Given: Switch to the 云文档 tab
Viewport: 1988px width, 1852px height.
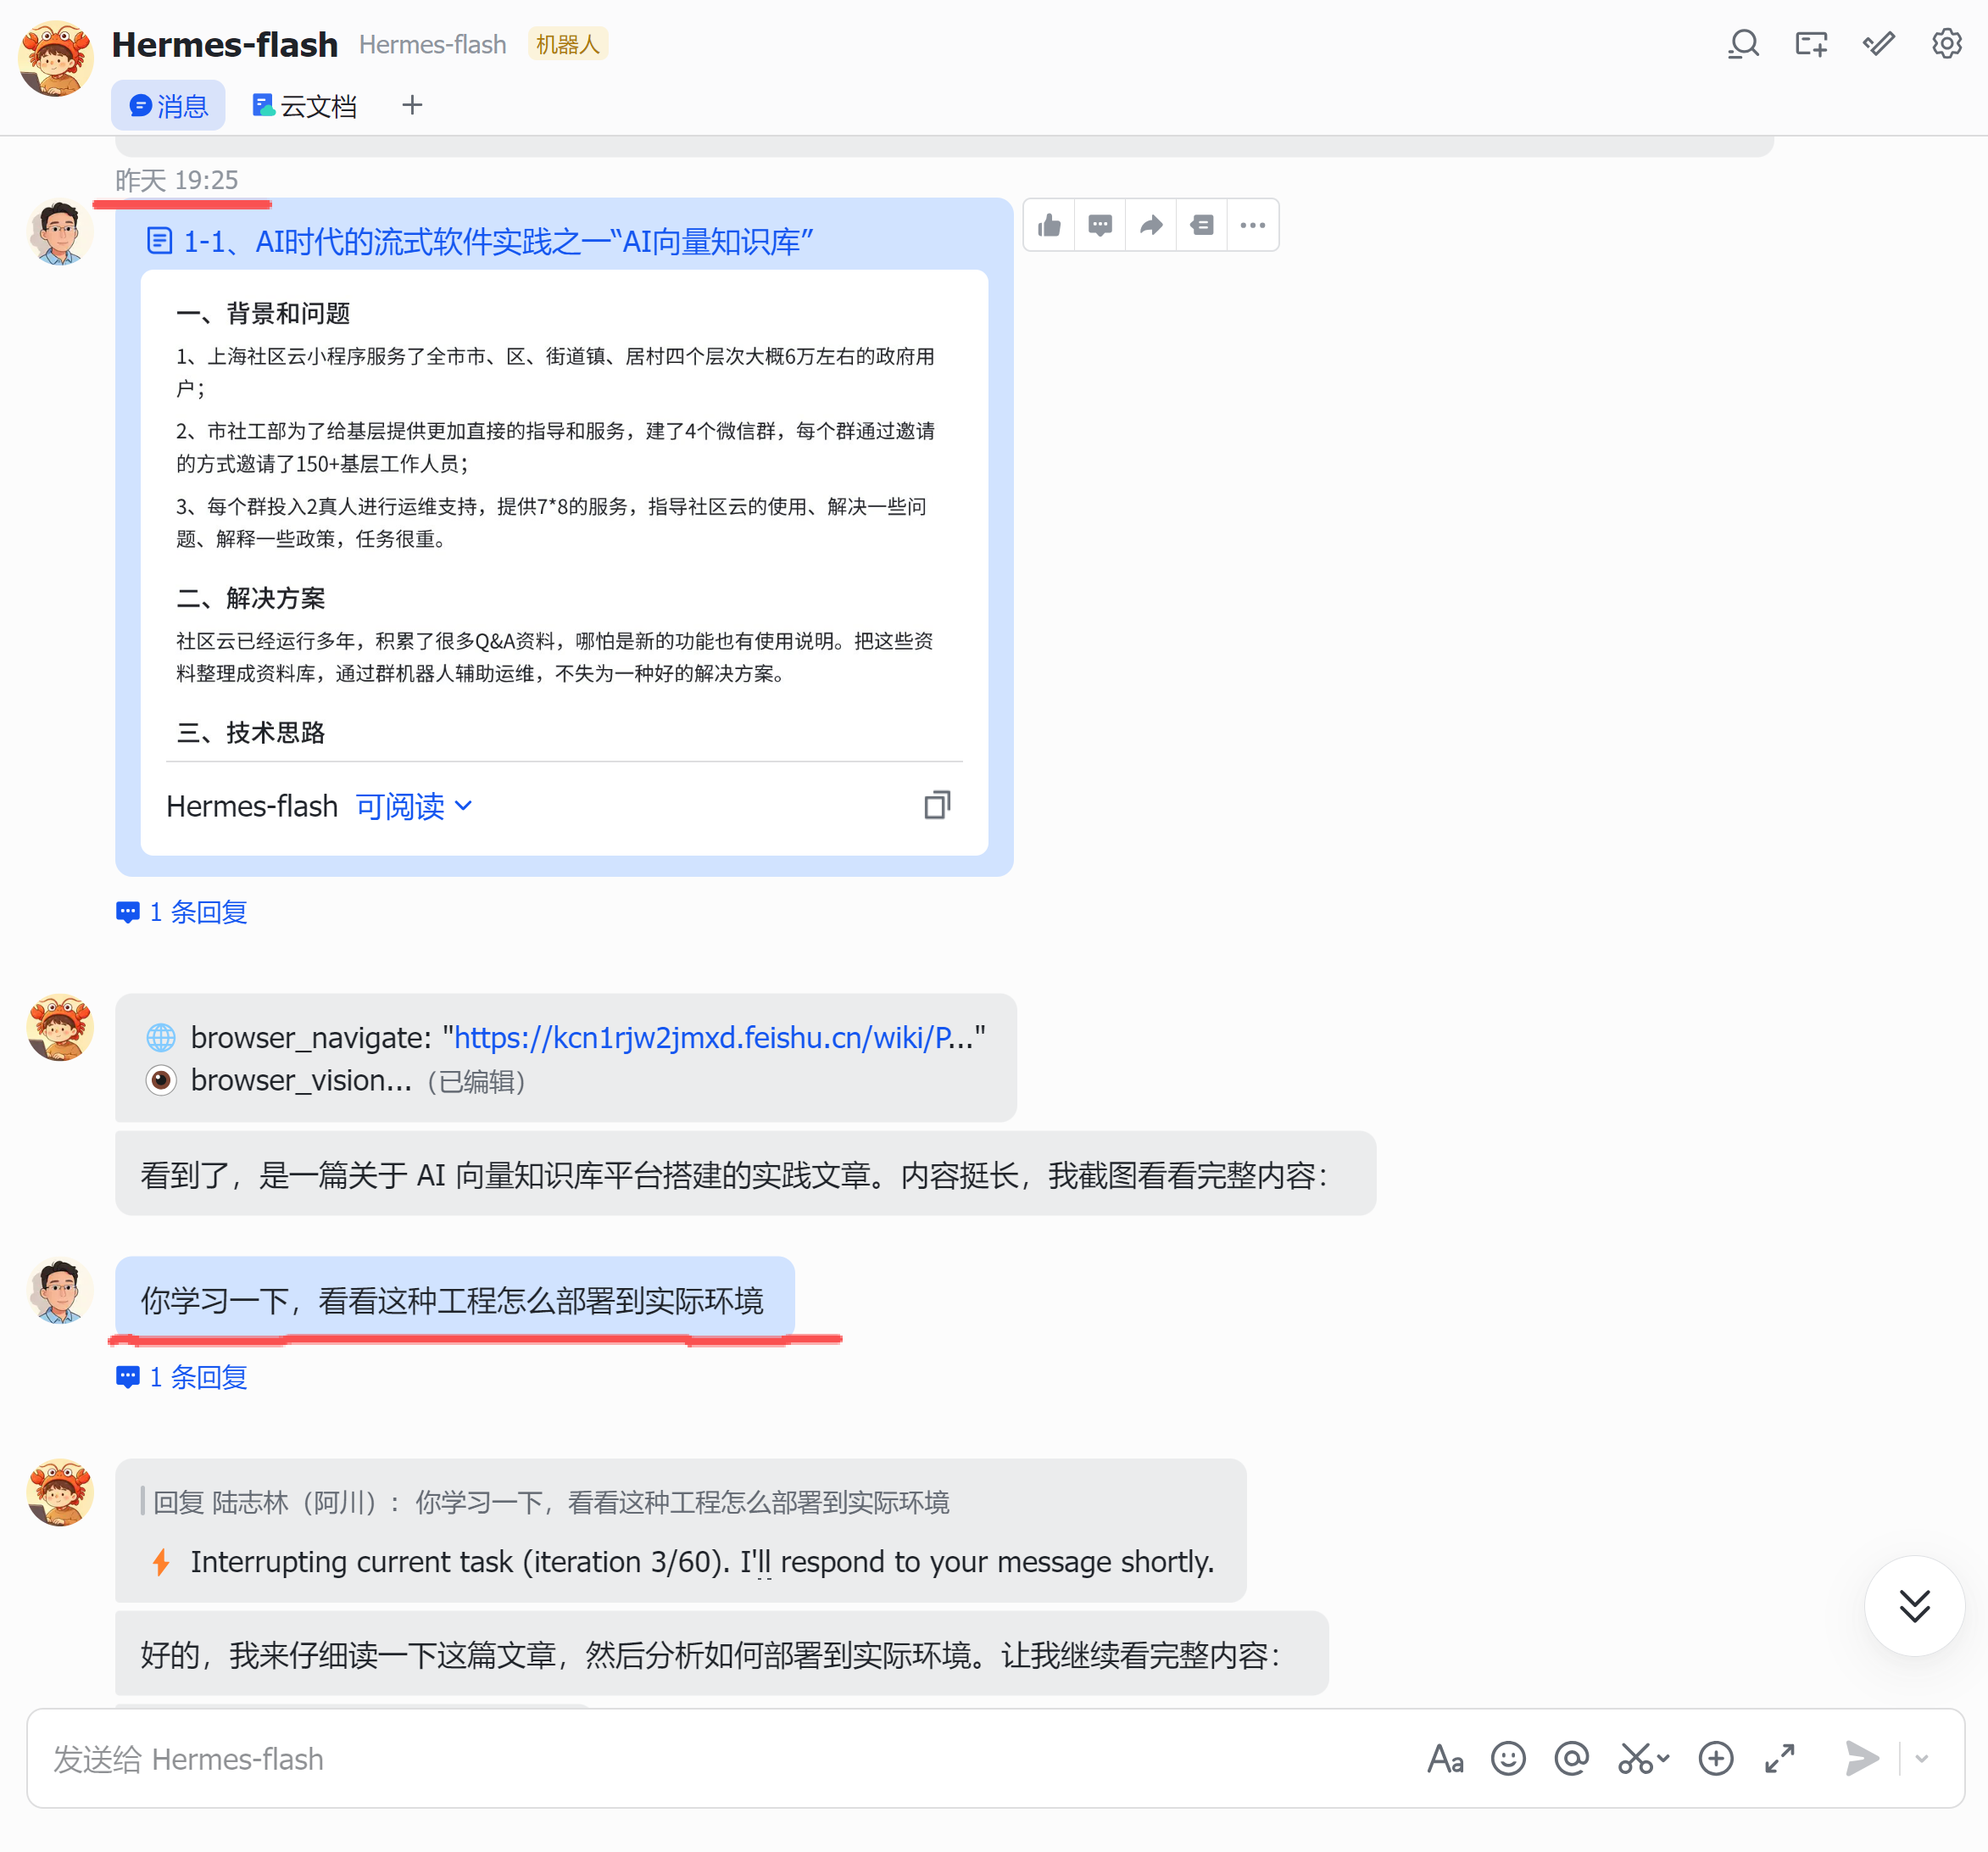Looking at the screenshot, I should click(304, 106).
